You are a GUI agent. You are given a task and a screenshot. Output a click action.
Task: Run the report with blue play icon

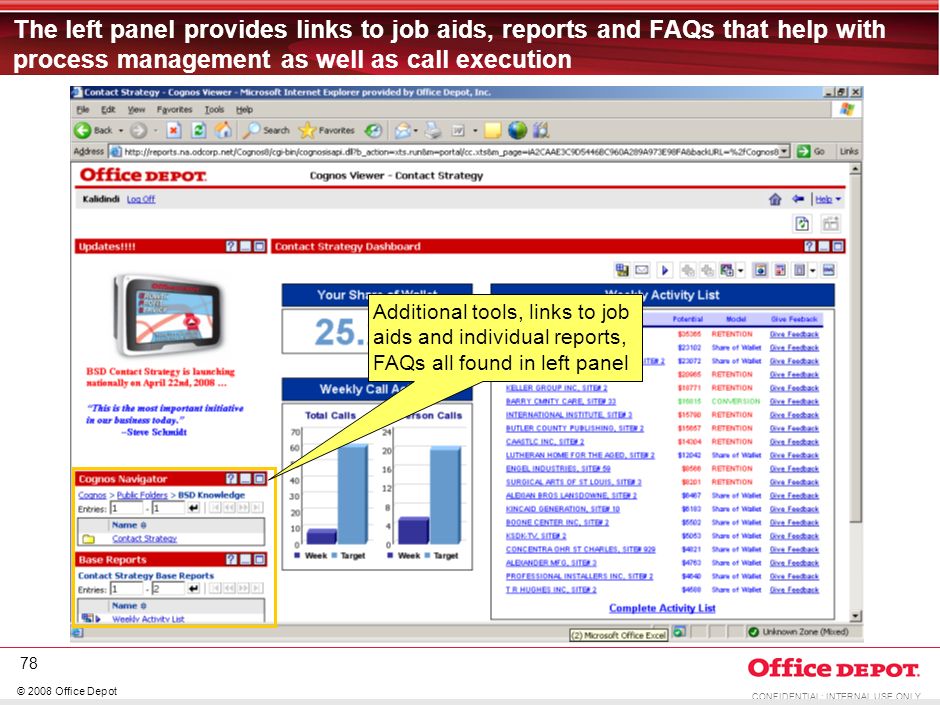click(x=665, y=270)
